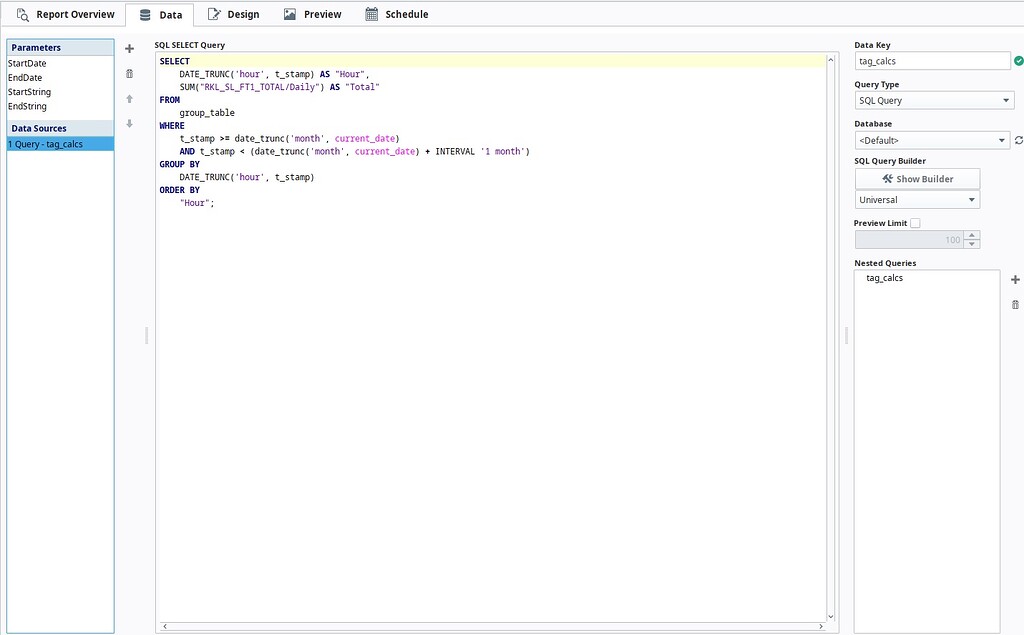Increment Preview Limit with the stepper arrow

point(973,235)
